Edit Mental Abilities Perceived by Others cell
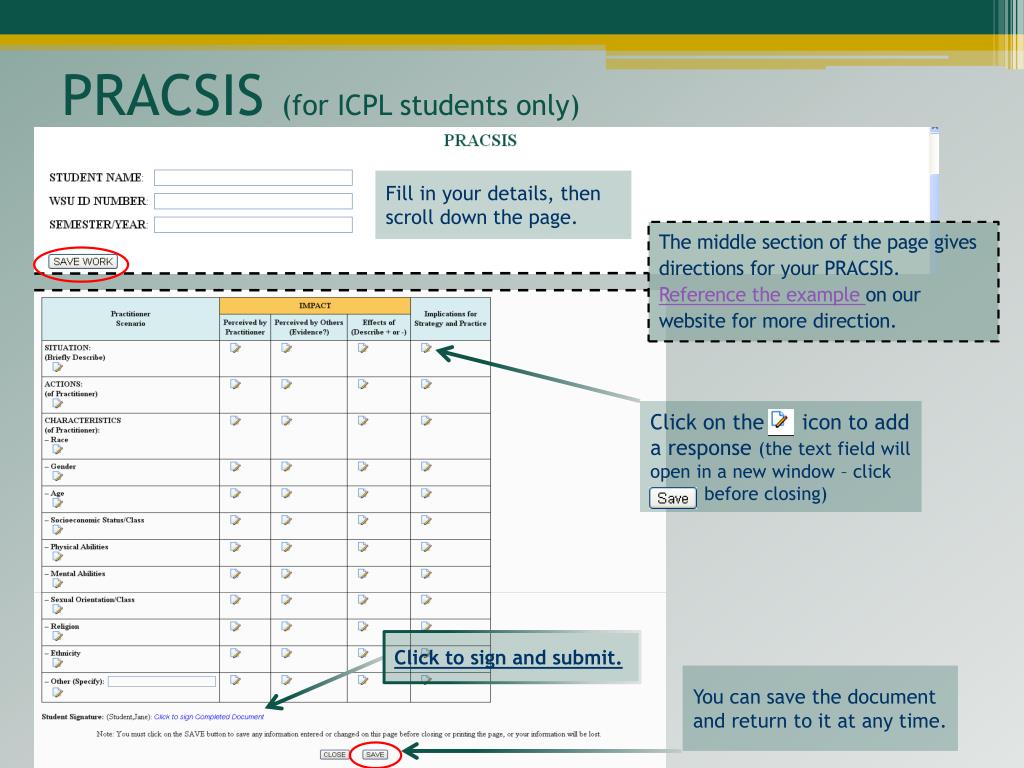This screenshot has height=768, width=1024. [287, 574]
